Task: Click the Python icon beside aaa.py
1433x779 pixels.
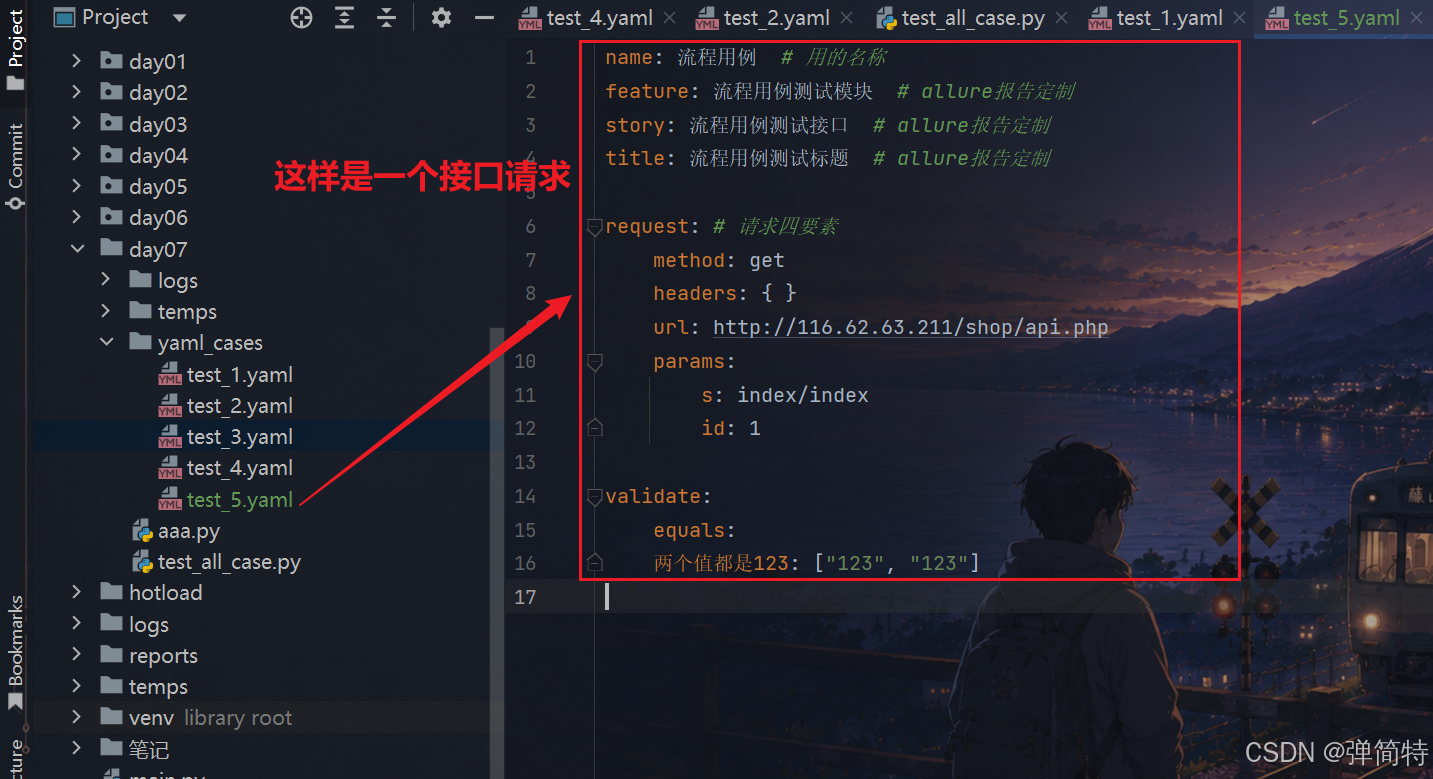Action: tap(142, 531)
